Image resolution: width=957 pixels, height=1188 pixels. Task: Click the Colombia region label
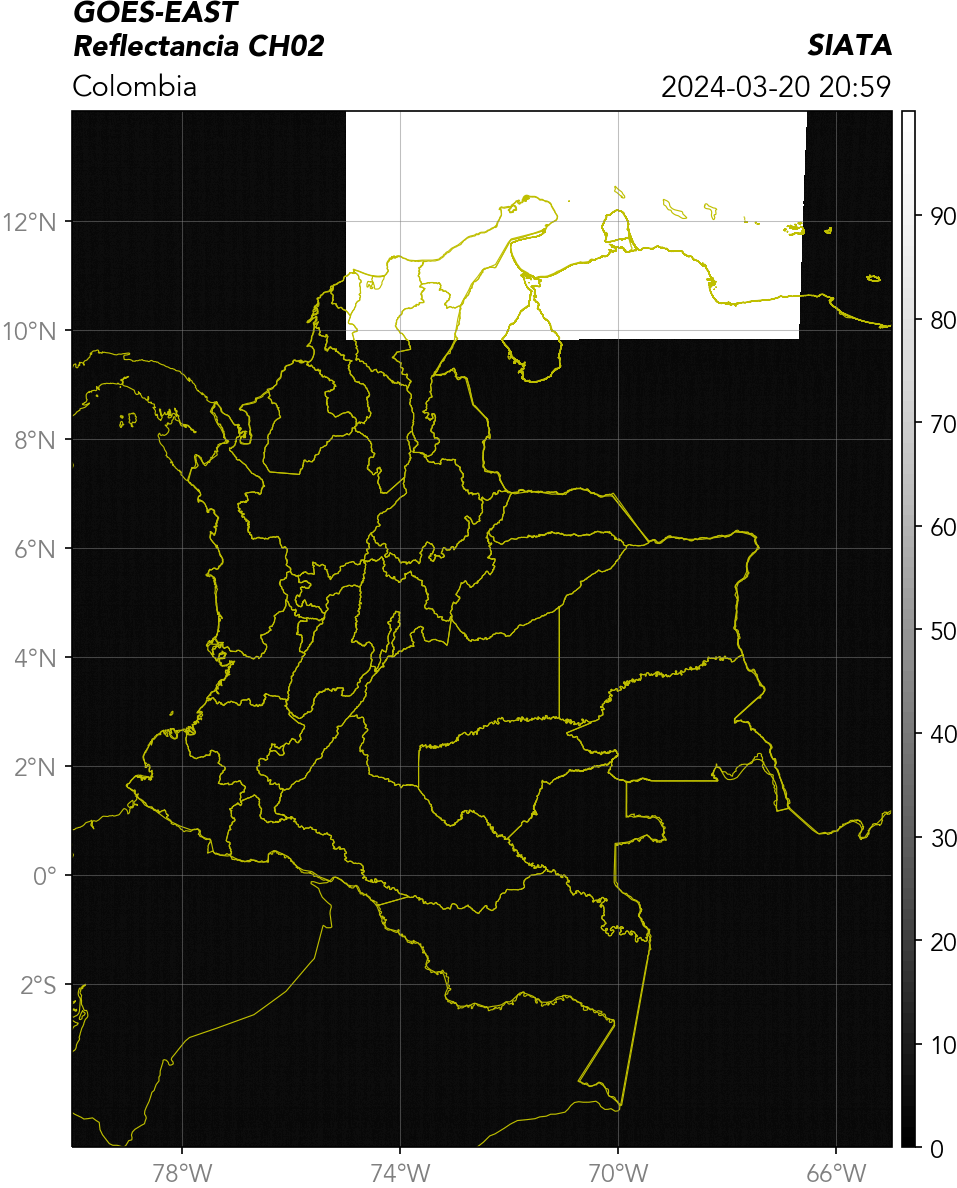(135, 86)
